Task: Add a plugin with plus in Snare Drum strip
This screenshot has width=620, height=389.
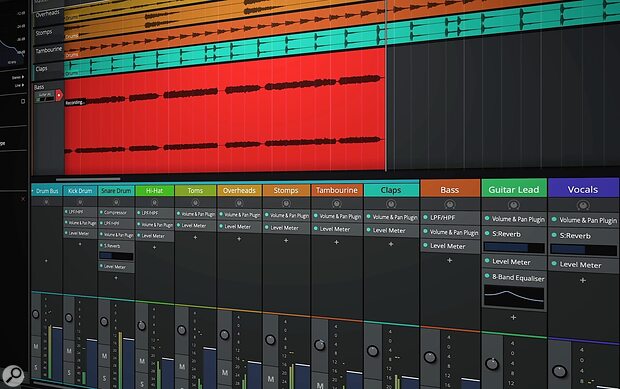Action: coord(116,278)
